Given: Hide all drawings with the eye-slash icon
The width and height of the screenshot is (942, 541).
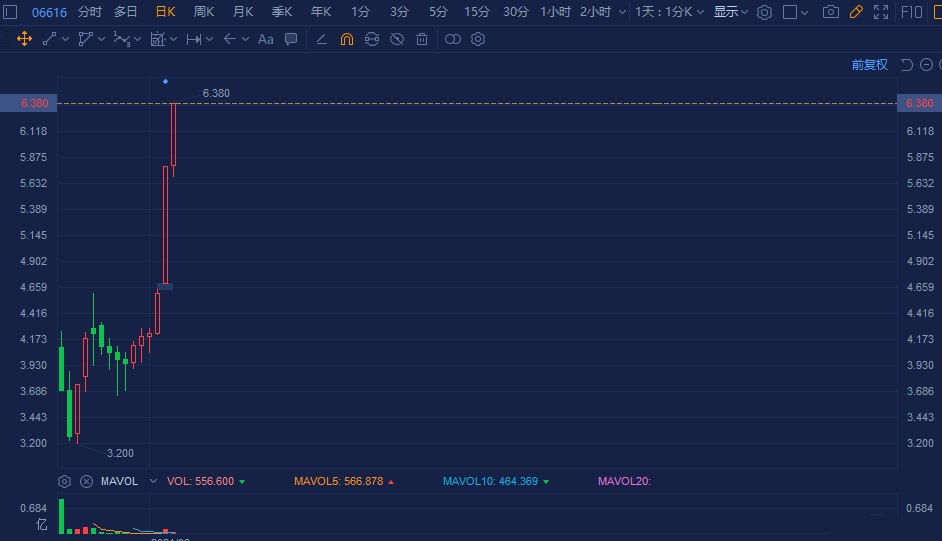Looking at the screenshot, I should 397,39.
